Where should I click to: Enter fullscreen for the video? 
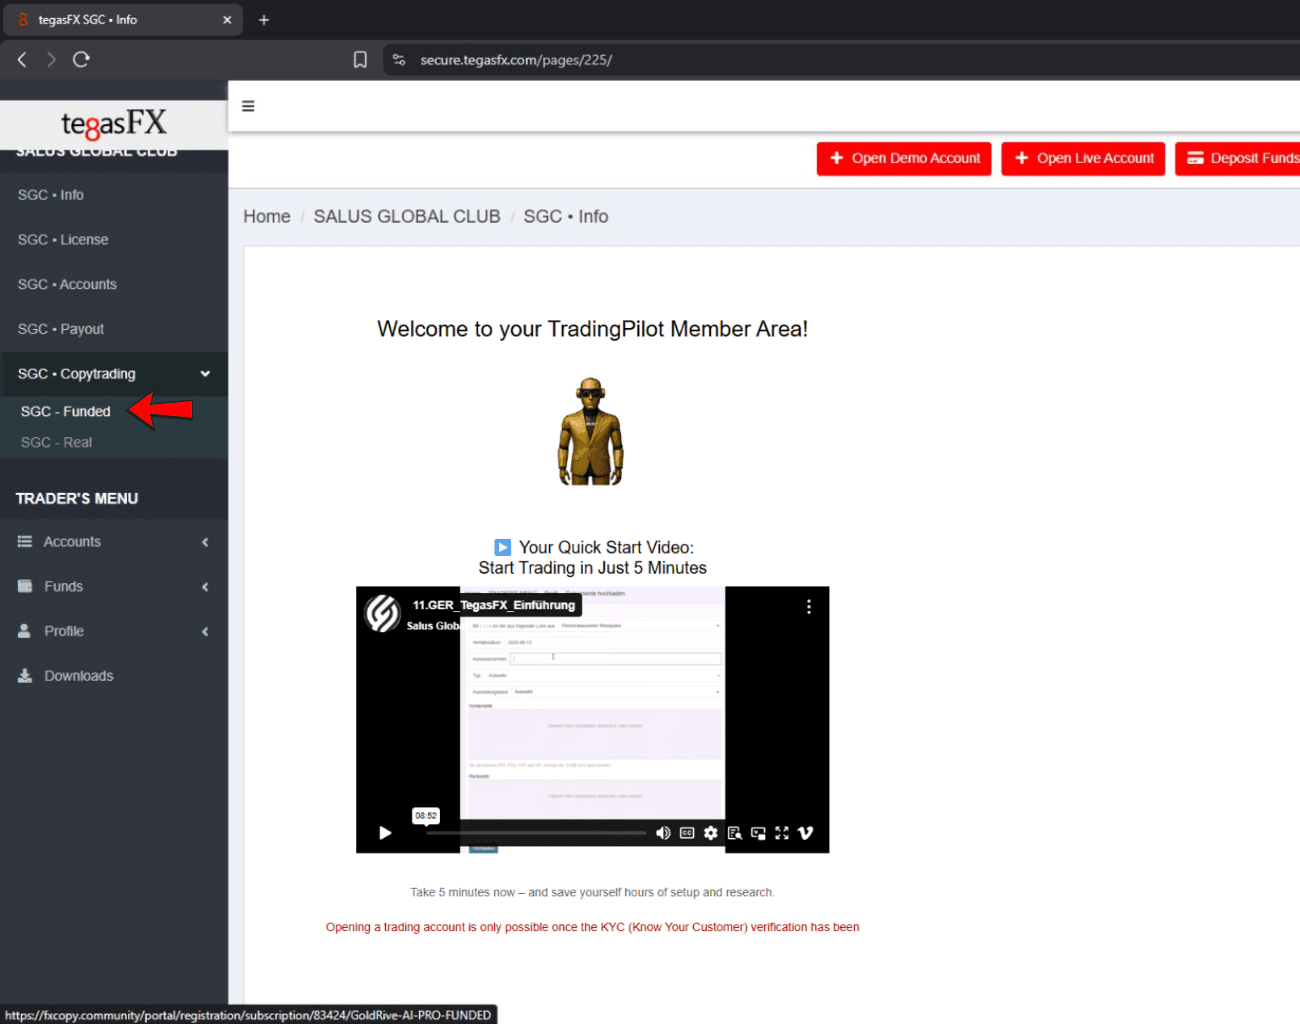point(782,833)
